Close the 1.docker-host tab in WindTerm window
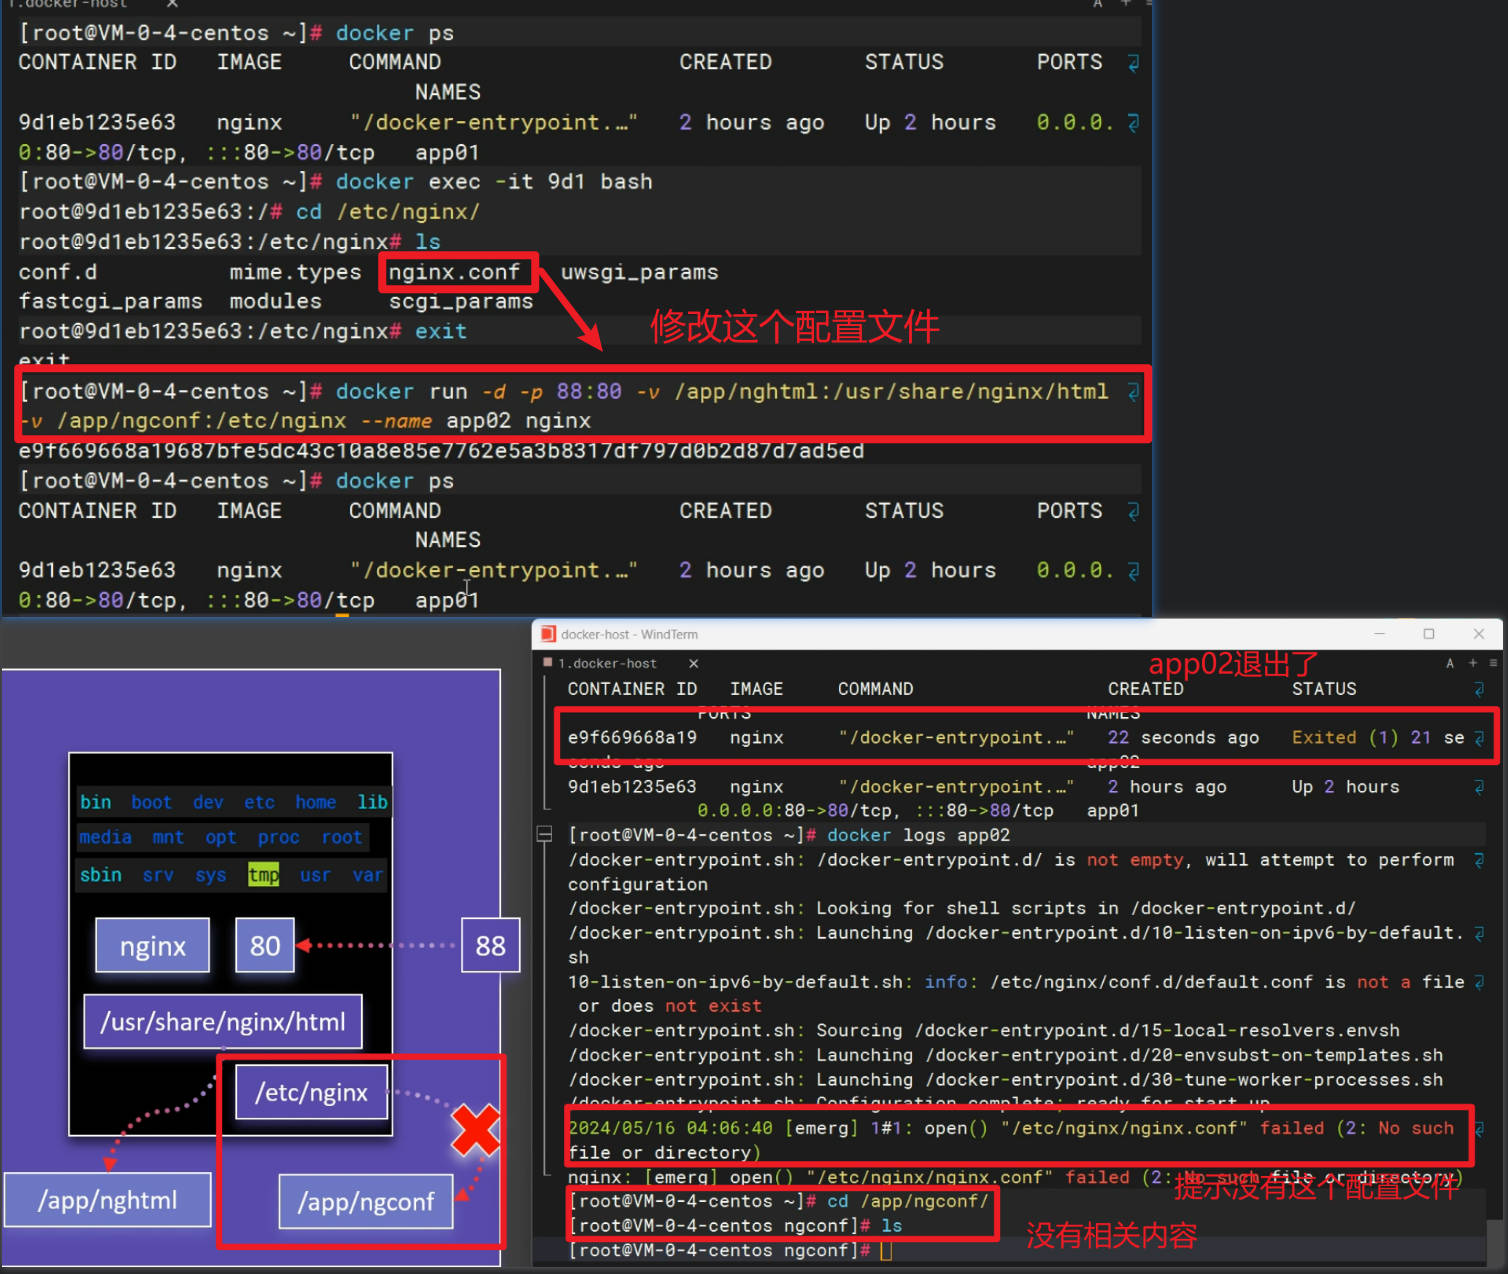Image resolution: width=1508 pixels, height=1274 pixels. pos(693,663)
